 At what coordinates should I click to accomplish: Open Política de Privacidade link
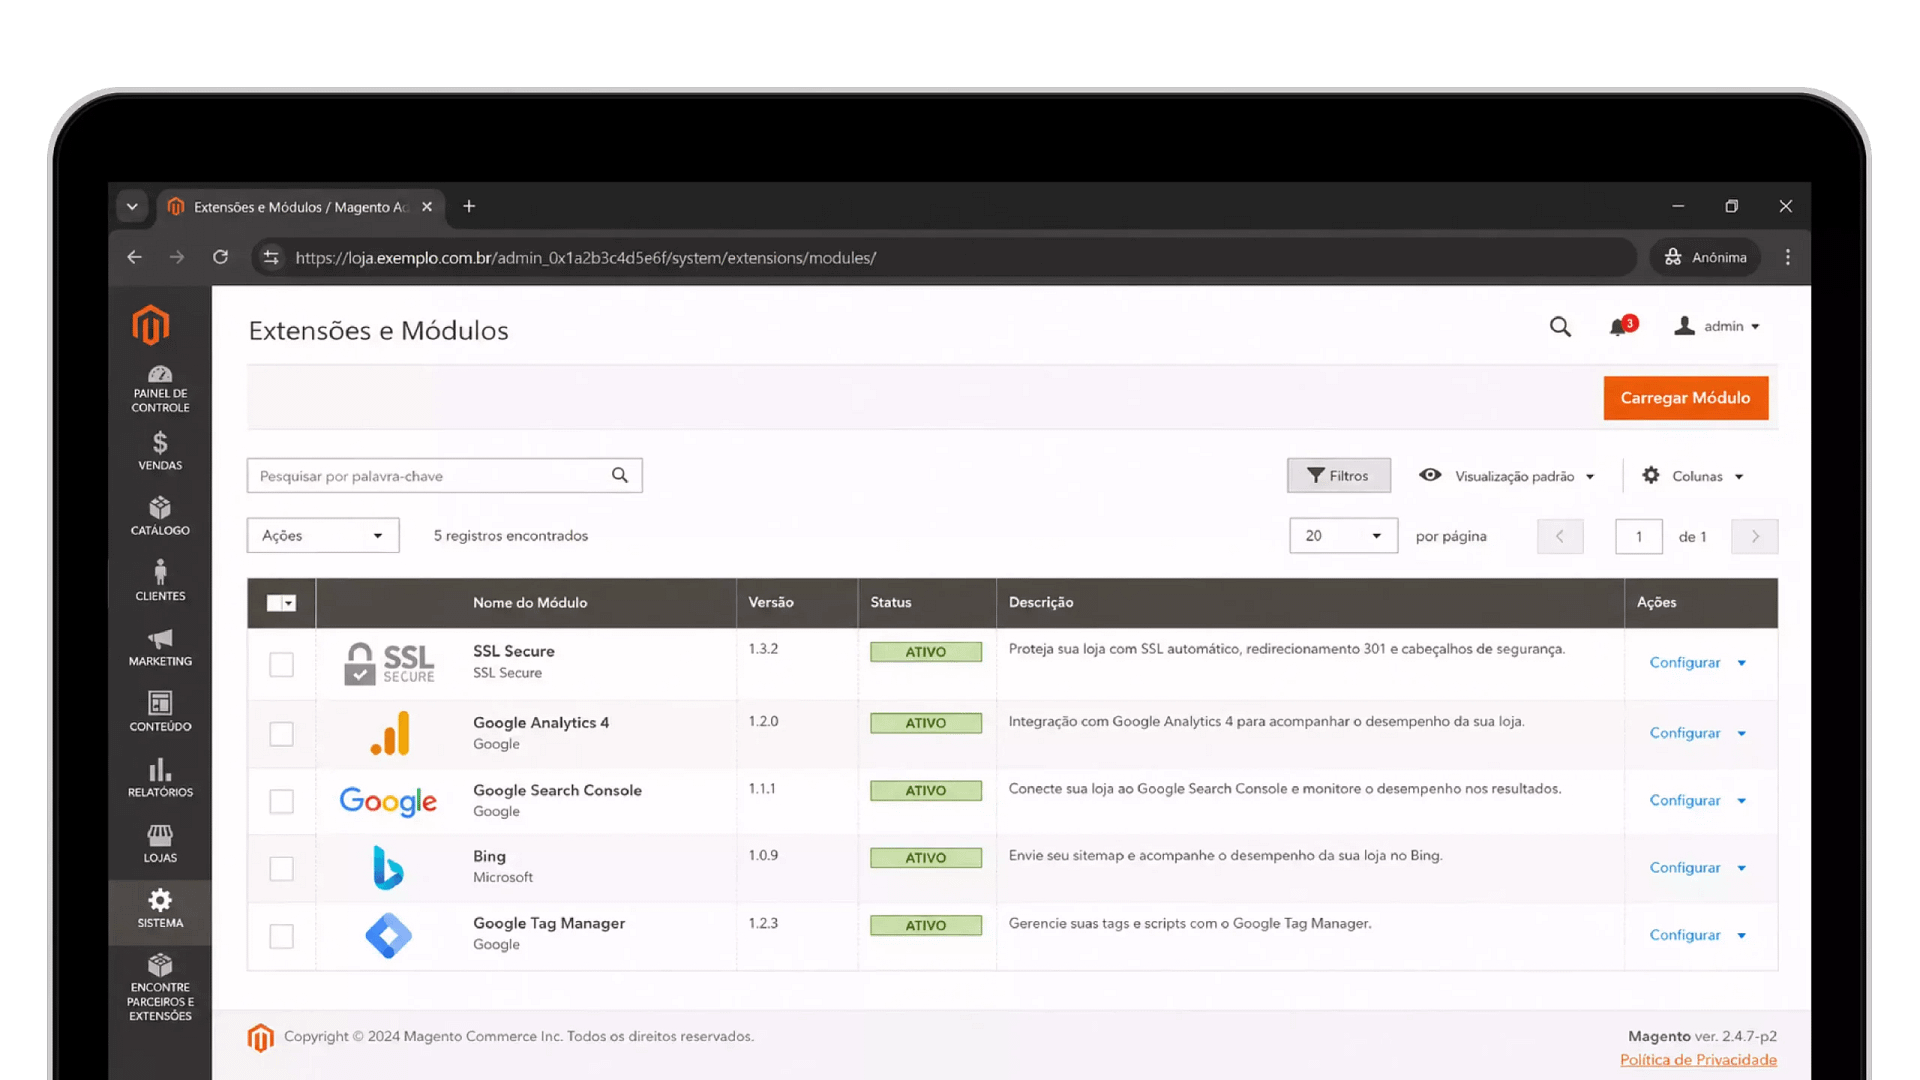[x=1698, y=1060]
